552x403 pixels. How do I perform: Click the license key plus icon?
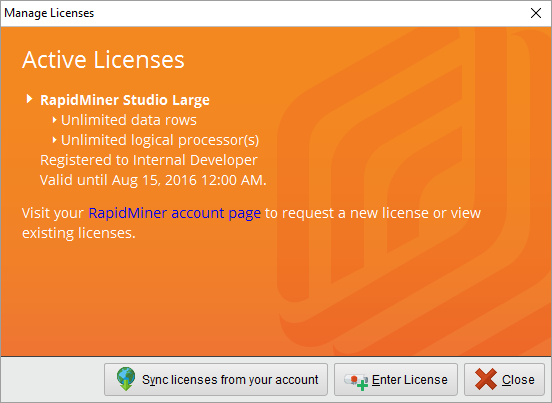tap(356, 381)
